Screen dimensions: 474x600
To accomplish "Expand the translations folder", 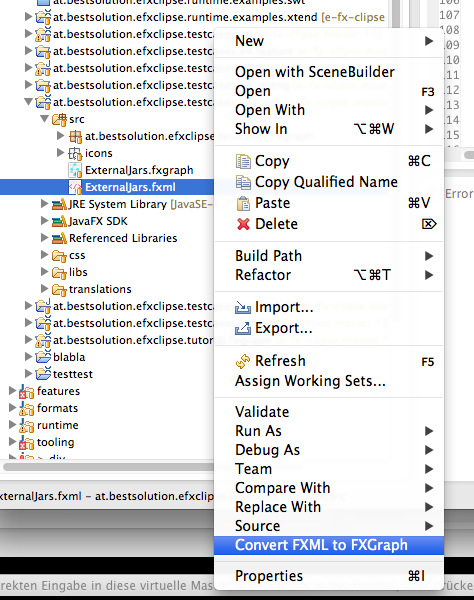I will 45,289.
